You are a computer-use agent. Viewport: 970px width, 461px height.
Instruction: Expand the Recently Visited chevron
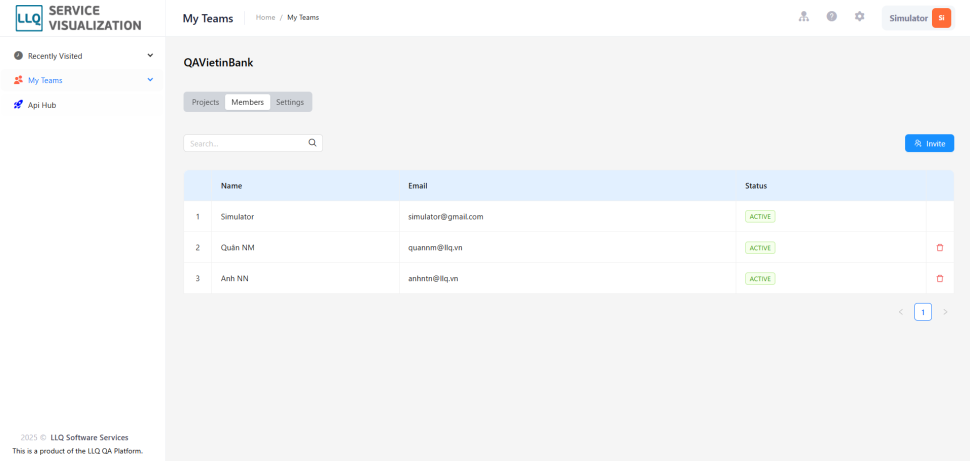point(150,56)
